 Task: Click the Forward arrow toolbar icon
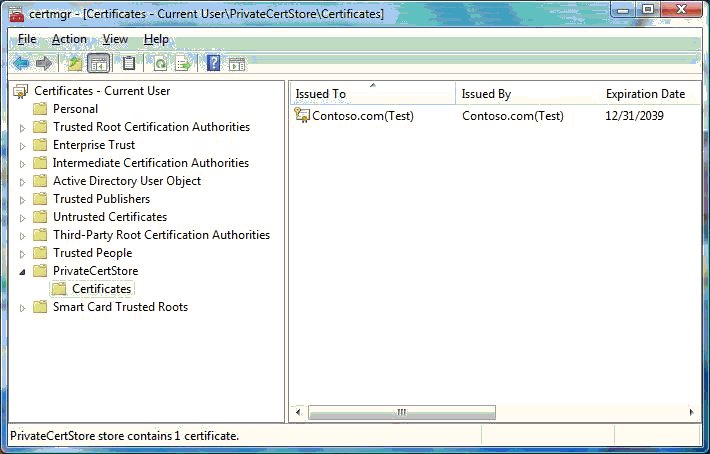[x=44, y=63]
